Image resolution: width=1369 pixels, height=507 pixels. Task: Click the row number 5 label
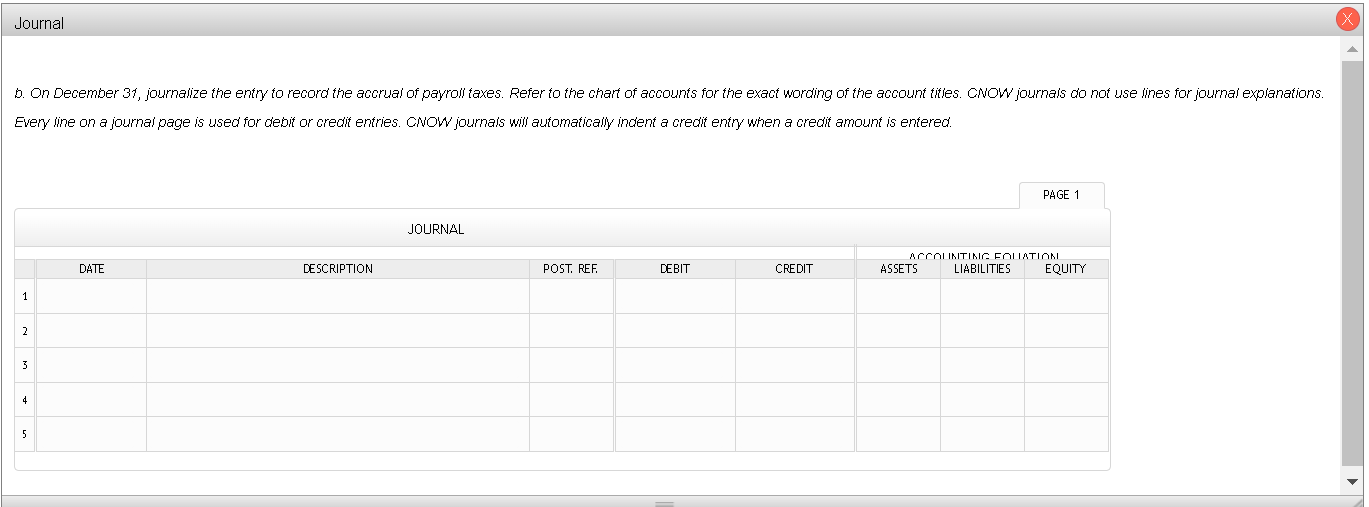[25, 434]
